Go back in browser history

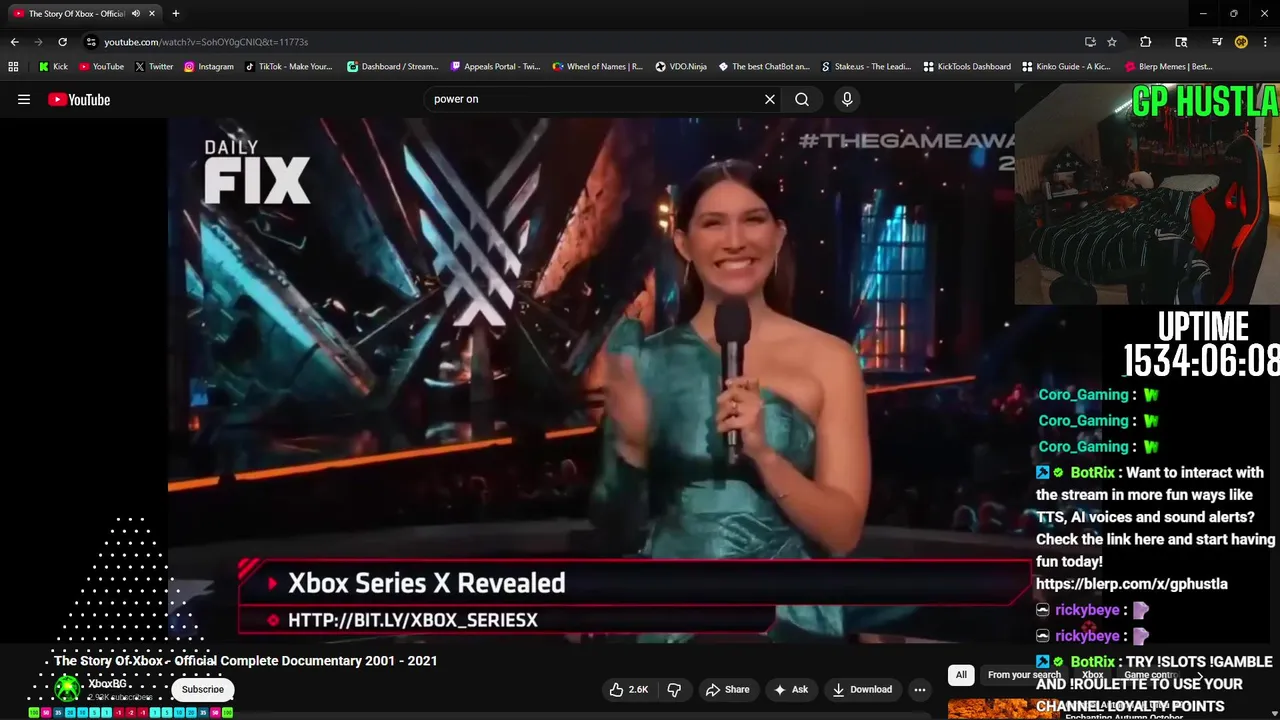(x=14, y=42)
